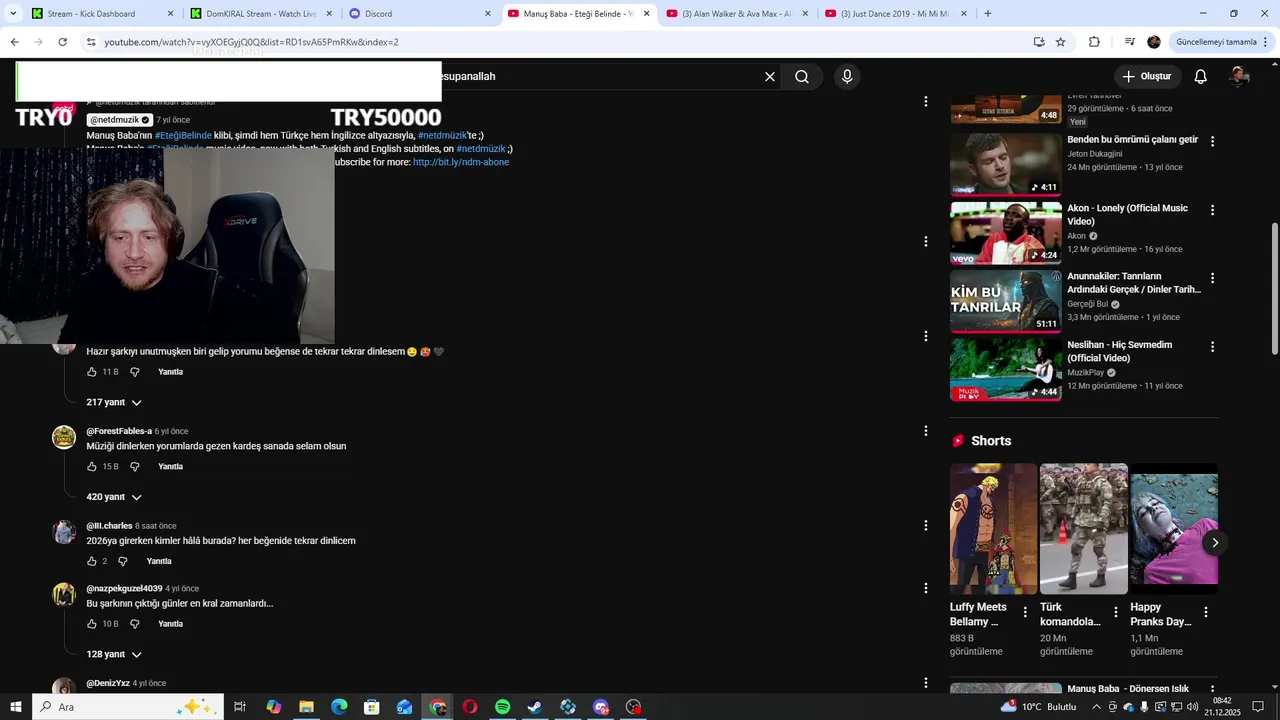Show the next Shorts with the arrow
Image resolution: width=1280 pixels, height=720 pixels.
click(1214, 543)
